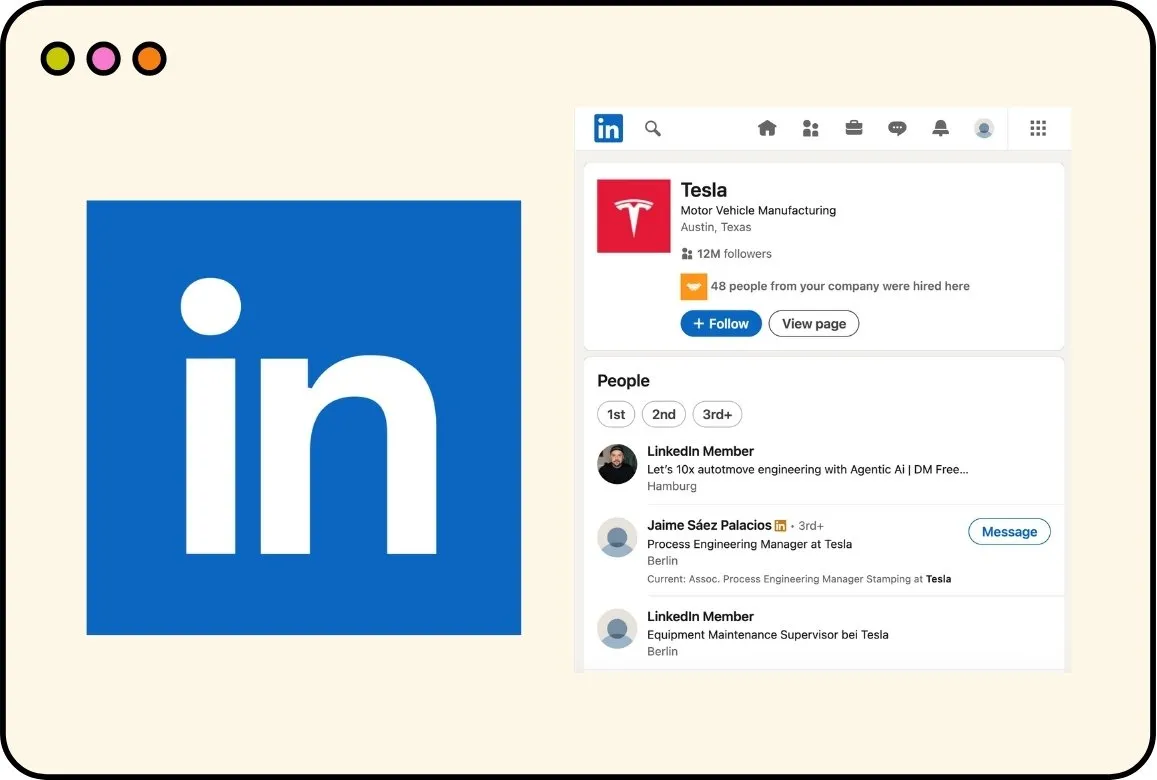Open the Equipment Maintenance Supervisor member name
Viewport: 1157px width, 780px height.
(700, 616)
